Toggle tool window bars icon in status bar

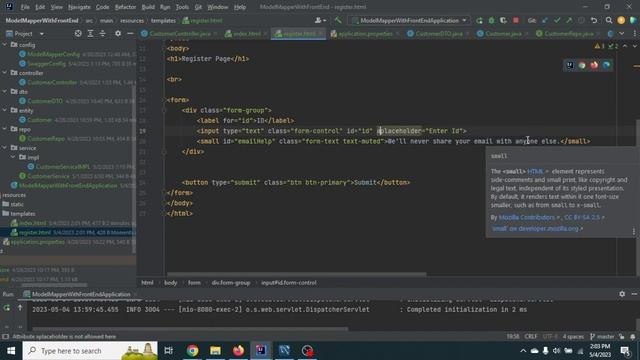[5, 337]
